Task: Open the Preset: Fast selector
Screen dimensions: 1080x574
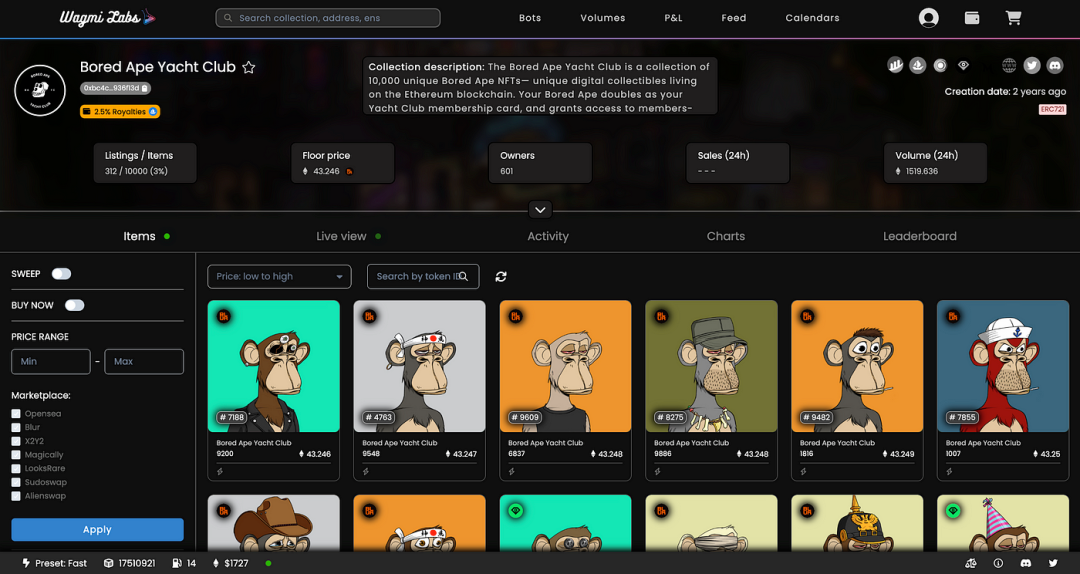Action: pos(54,563)
